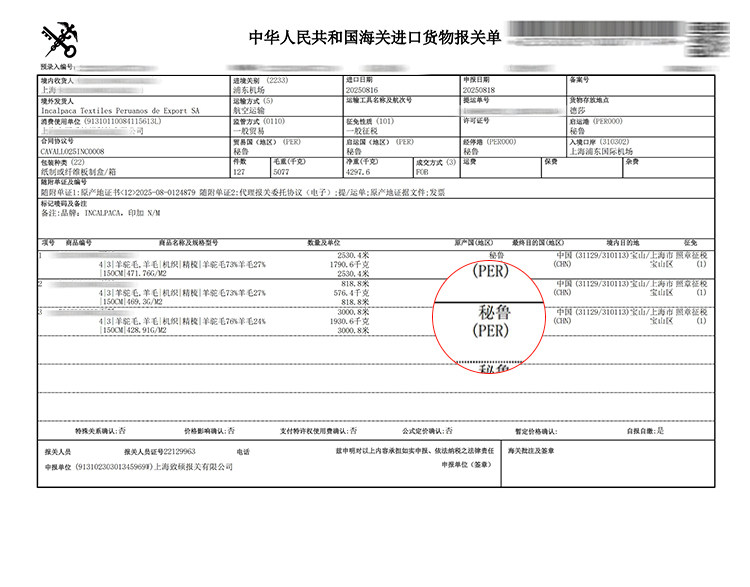Click the 经停港 (PER000) label

pos(489,142)
